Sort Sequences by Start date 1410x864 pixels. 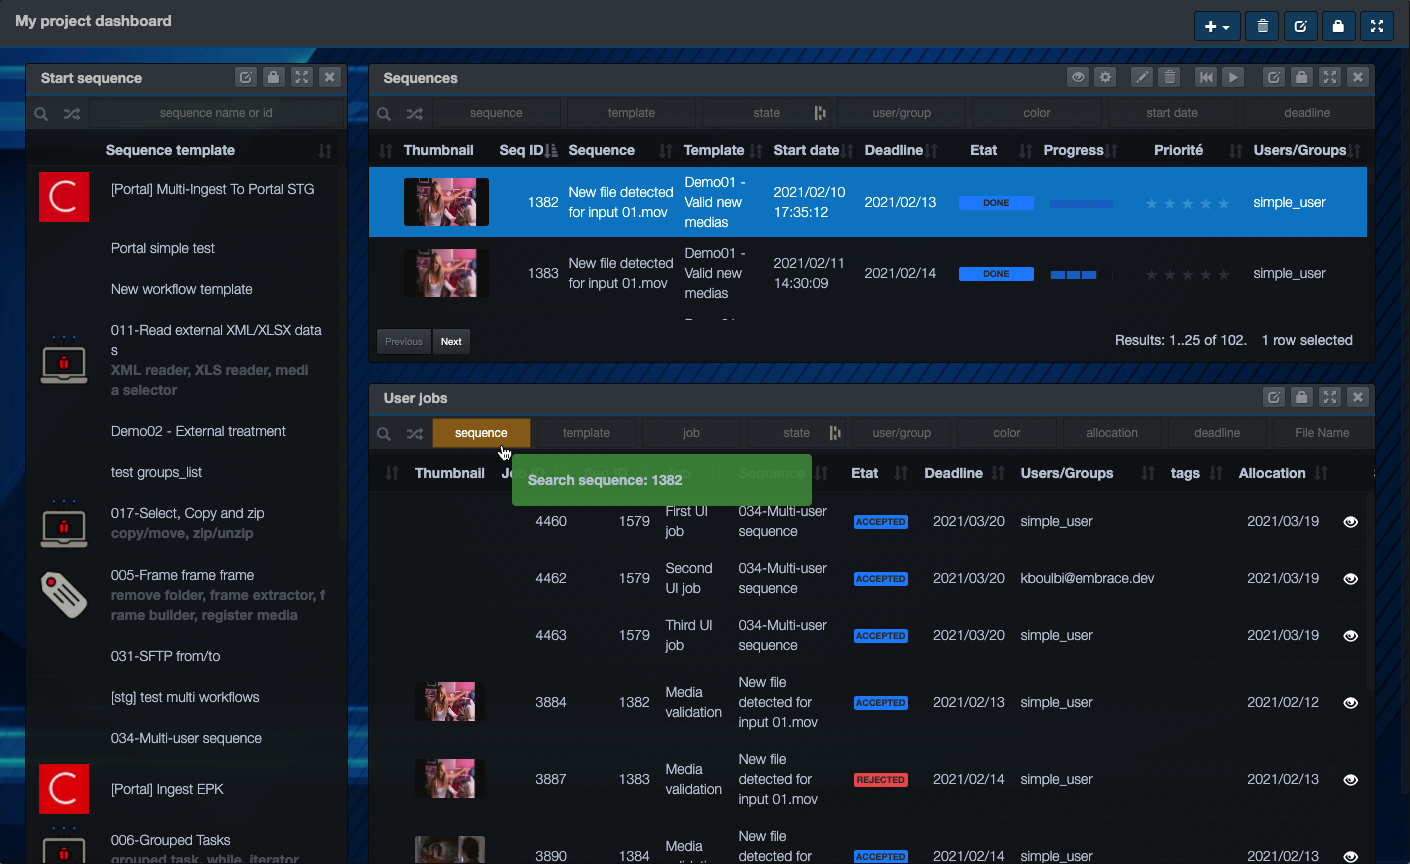click(x=847, y=151)
